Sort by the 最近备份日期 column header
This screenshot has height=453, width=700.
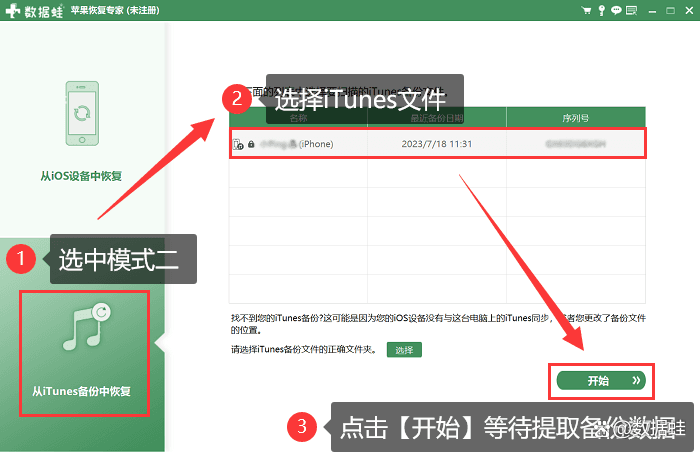(x=437, y=118)
